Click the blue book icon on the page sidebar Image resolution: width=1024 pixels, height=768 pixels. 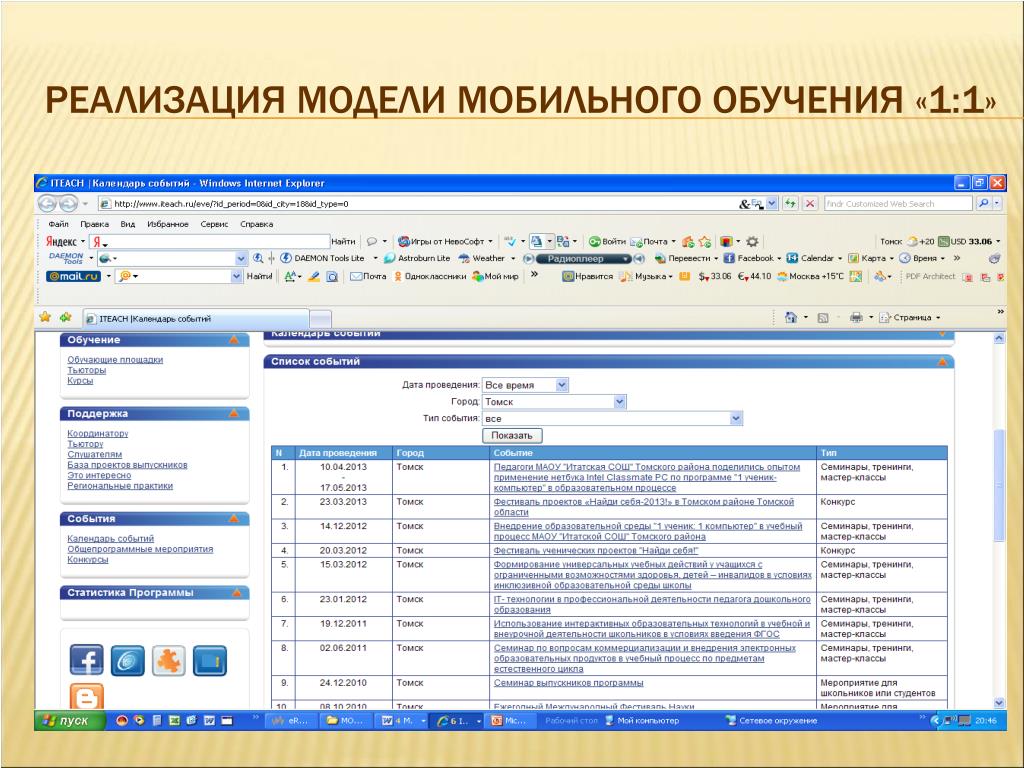210,660
